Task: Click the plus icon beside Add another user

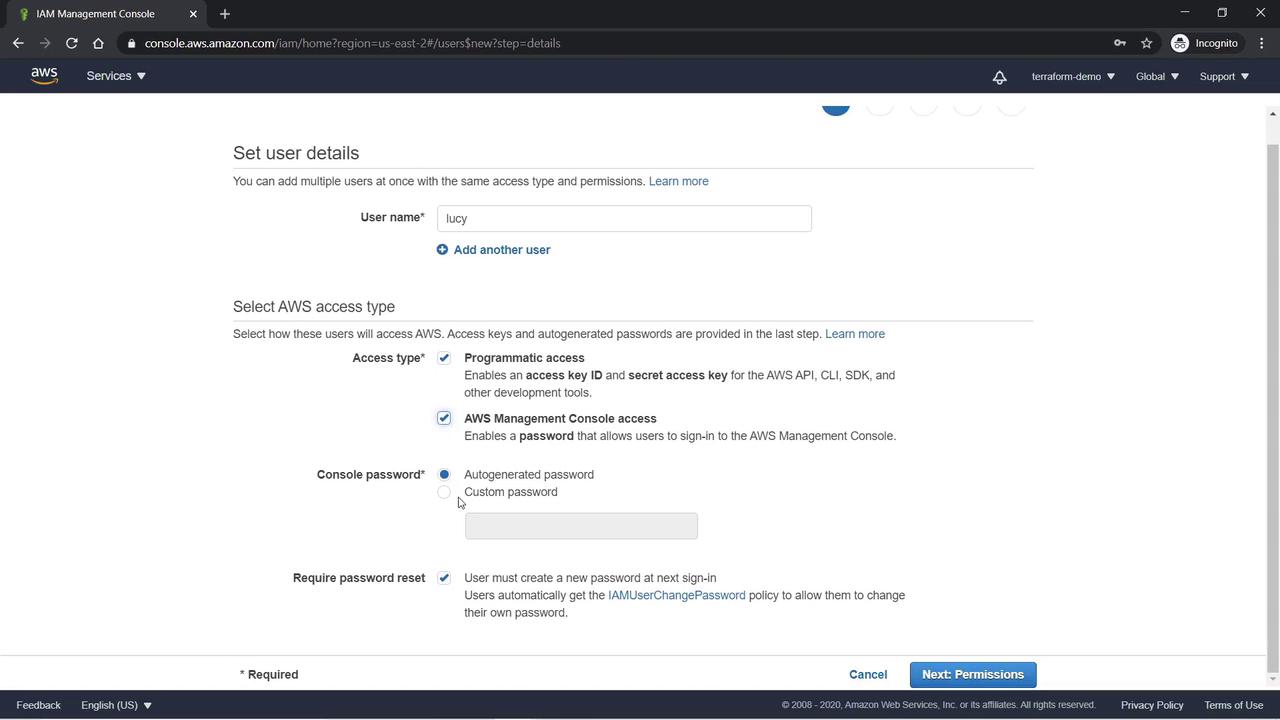Action: (x=442, y=250)
